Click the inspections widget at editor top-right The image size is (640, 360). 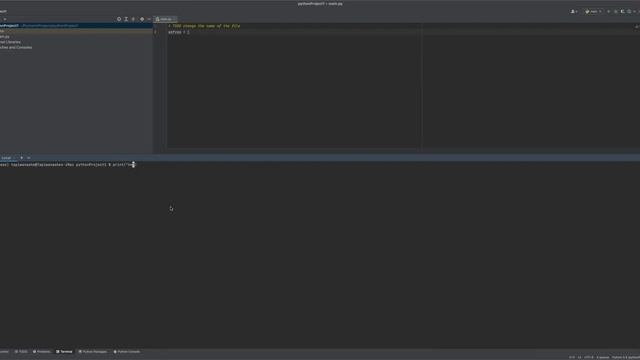pos(636,27)
